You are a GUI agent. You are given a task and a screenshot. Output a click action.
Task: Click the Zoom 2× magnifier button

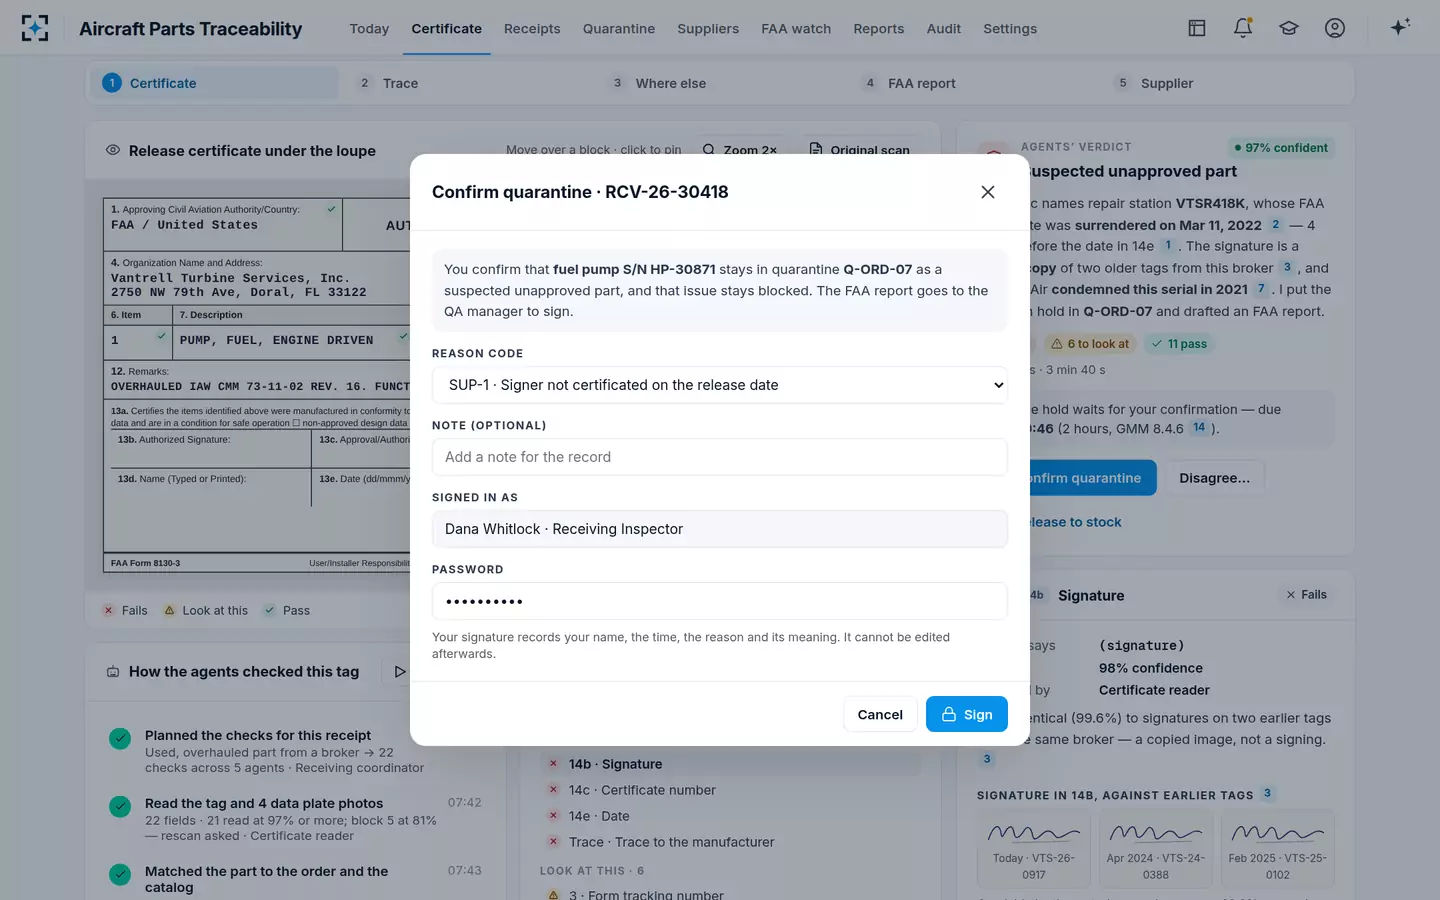(x=740, y=150)
